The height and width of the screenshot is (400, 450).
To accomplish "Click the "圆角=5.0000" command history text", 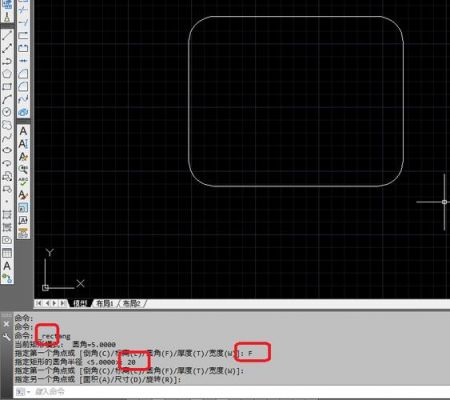I will pyautogui.click(x=94, y=344).
